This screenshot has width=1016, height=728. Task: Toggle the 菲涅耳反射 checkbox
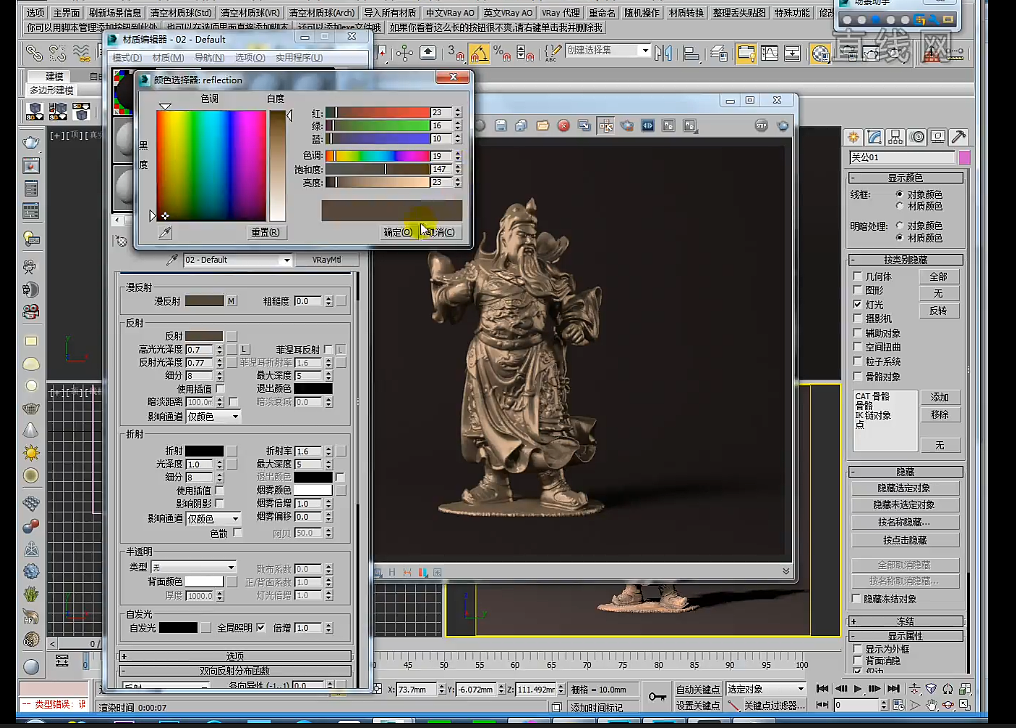pos(328,350)
